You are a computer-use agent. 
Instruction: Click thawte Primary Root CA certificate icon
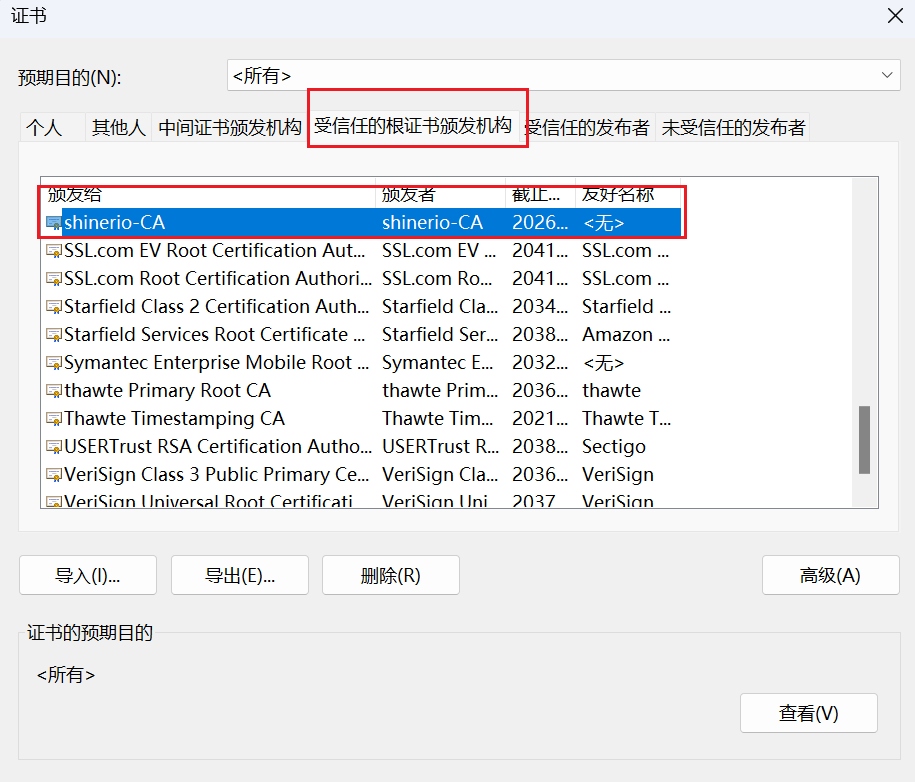pyautogui.click(x=54, y=391)
